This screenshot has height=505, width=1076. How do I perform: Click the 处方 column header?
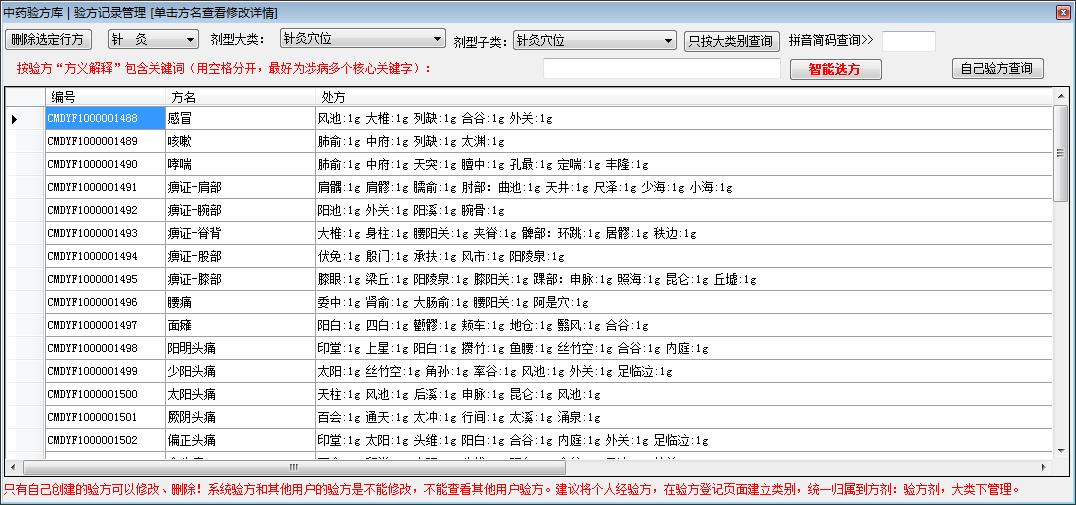pos(680,97)
